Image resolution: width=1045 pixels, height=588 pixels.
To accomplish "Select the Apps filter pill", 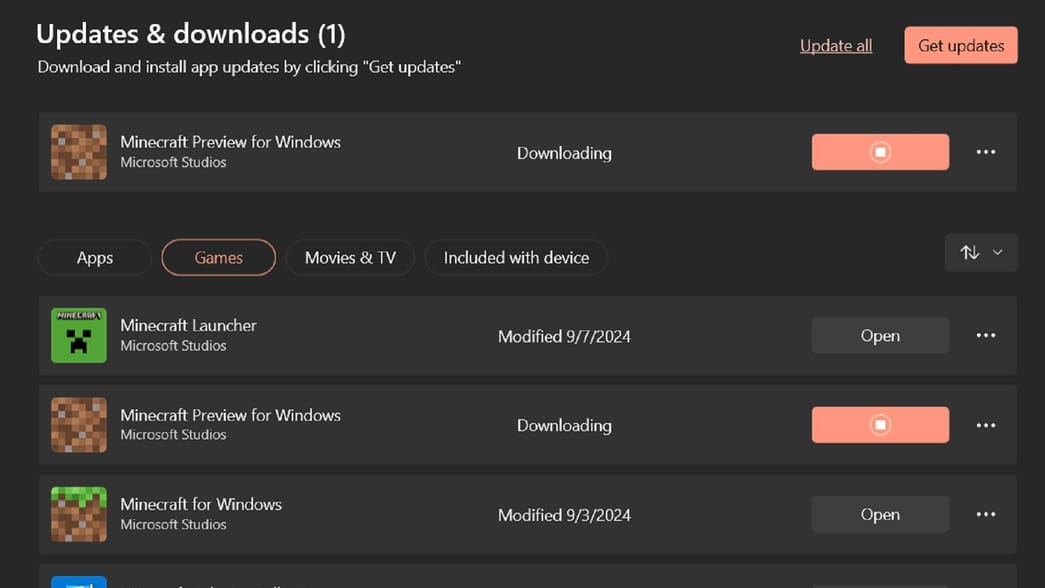I will tap(94, 257).
